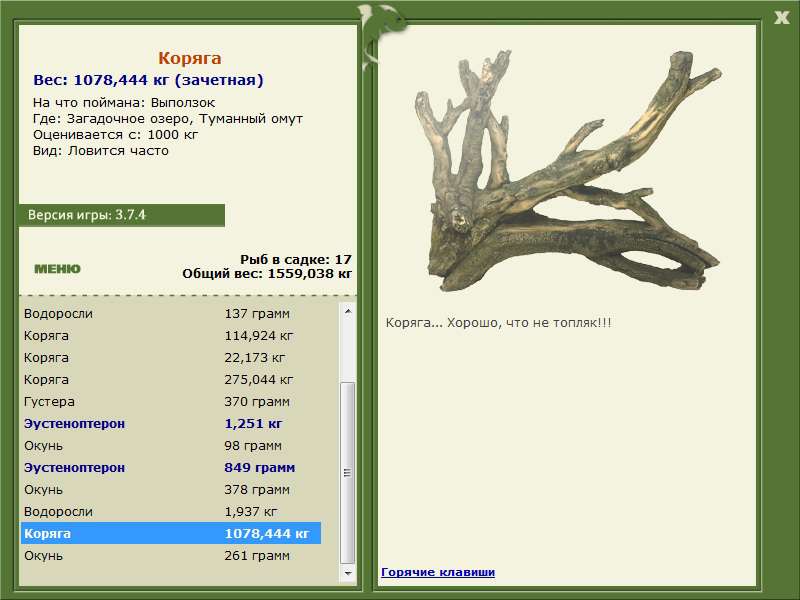Select the Окунь 378 грамм entry
Image resolution: width=800 pixels, height=600 pixels.
(171, 489)
